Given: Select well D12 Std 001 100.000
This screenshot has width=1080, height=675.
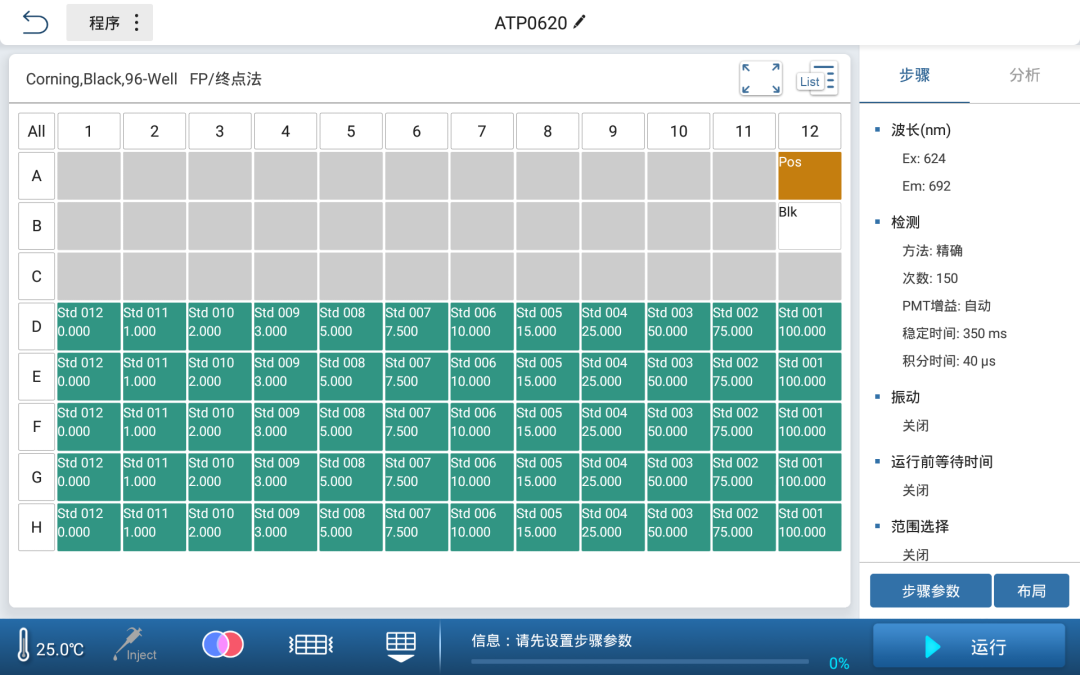Looking at the screenshot, I should pyautogui.click(x=809, y=326).
